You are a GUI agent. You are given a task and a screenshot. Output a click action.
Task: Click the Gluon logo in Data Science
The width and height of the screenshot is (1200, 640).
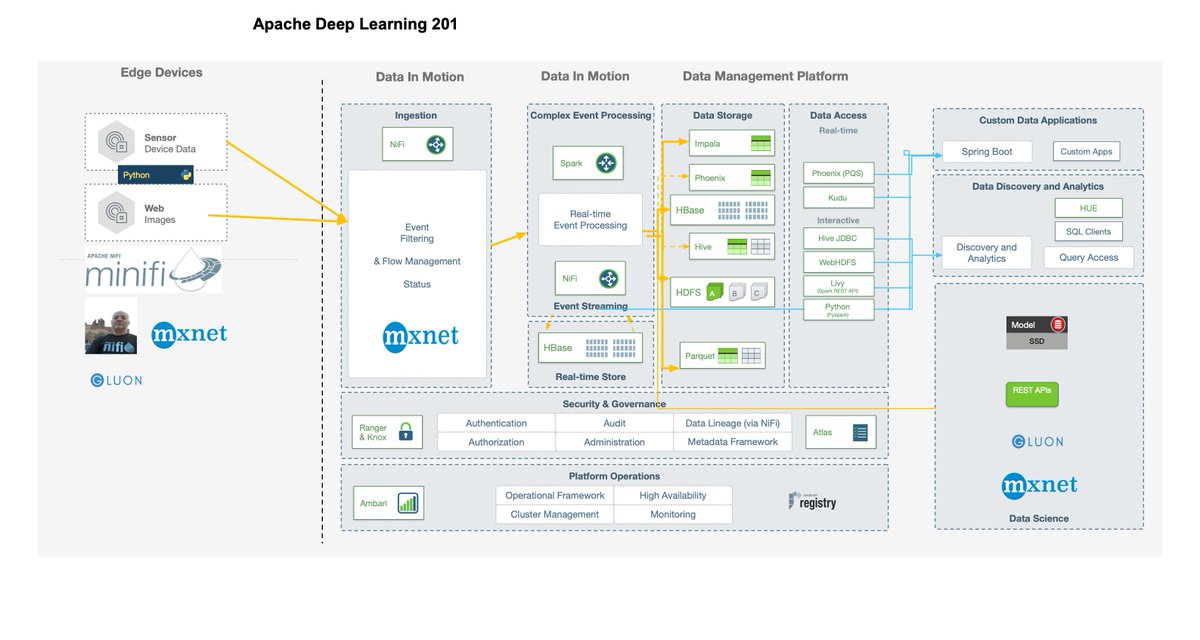point(1037,441)
